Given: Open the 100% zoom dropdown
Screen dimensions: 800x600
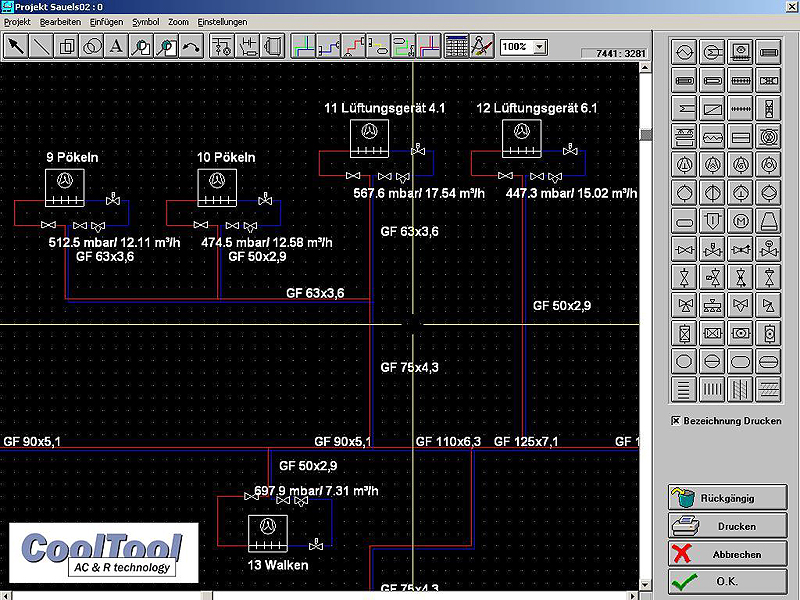Looking at the screenshot, I should 540,47.
